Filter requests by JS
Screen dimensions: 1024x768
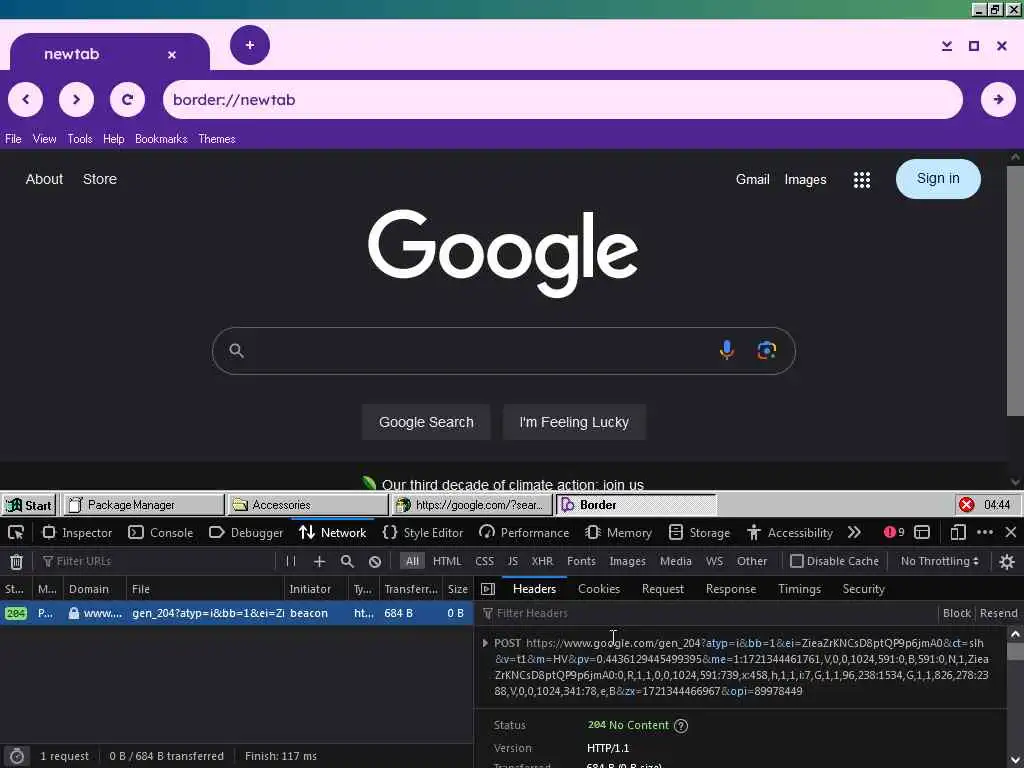tap(513, 561)
